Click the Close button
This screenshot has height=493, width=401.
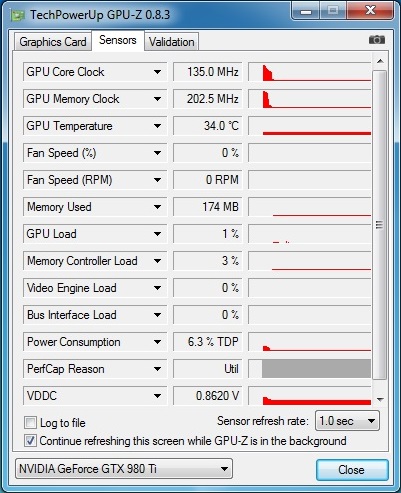coord(352,470)
